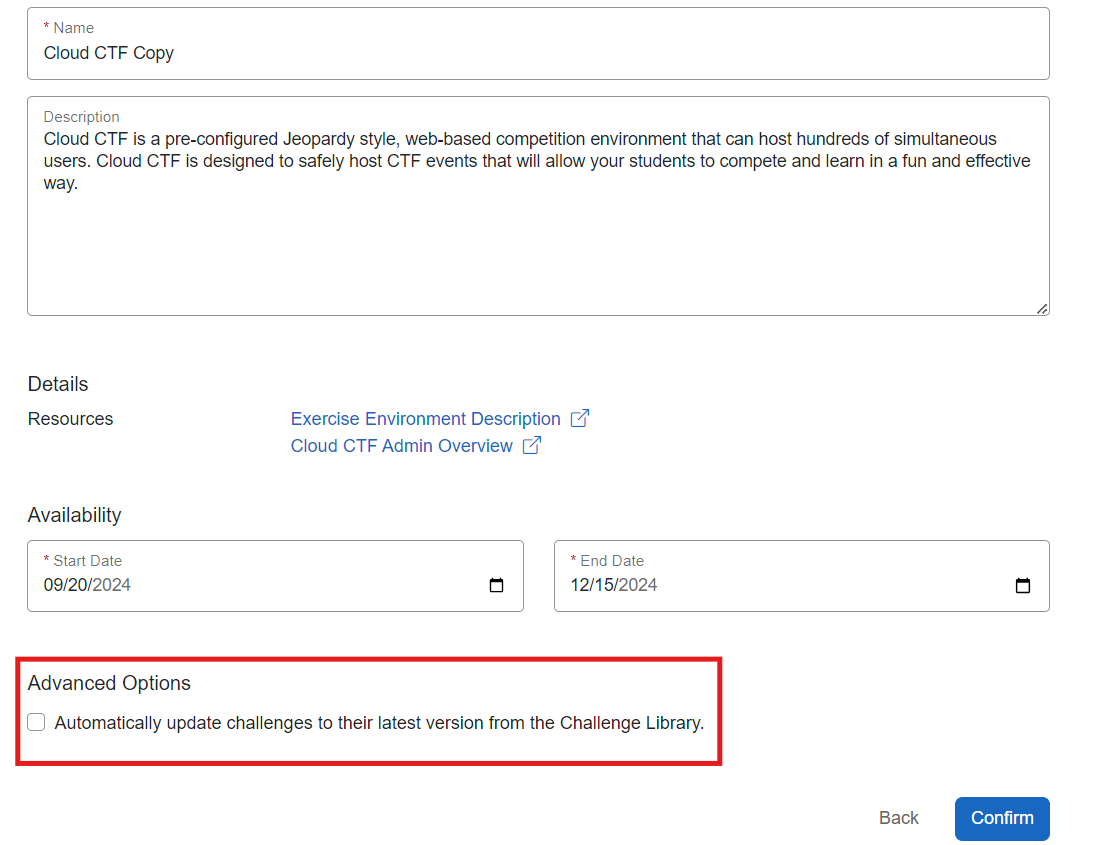Grab the Description box resize handle

pyautogui.click(x=1042, y=308)
